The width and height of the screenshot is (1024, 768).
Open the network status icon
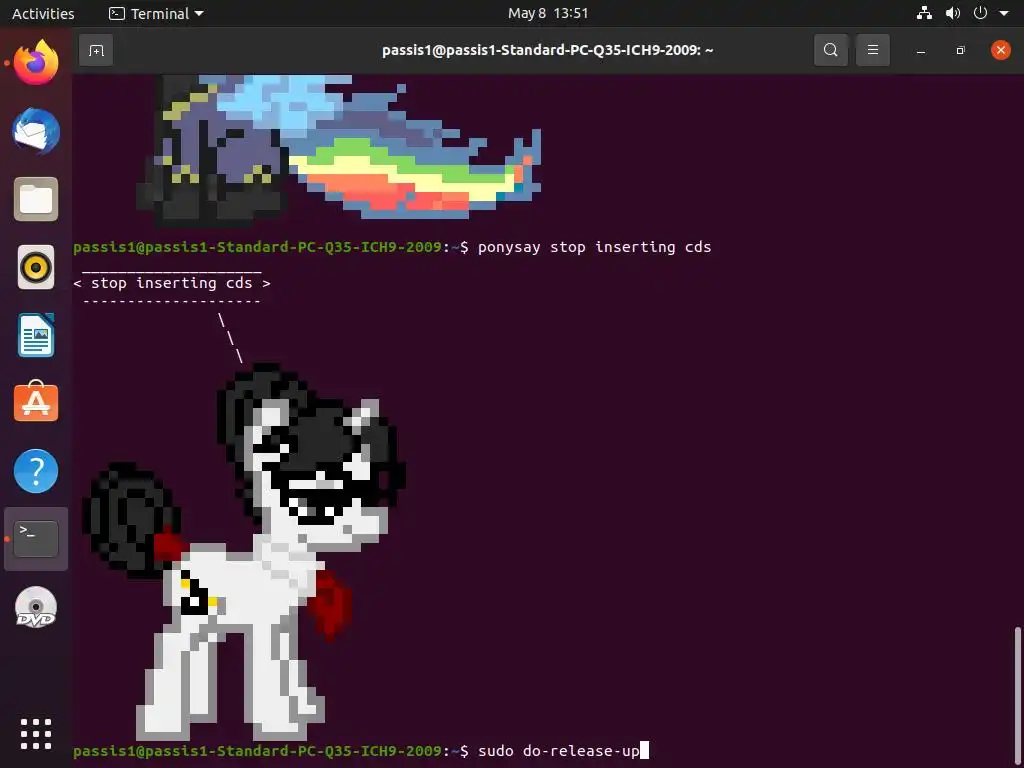pos(924,13)
